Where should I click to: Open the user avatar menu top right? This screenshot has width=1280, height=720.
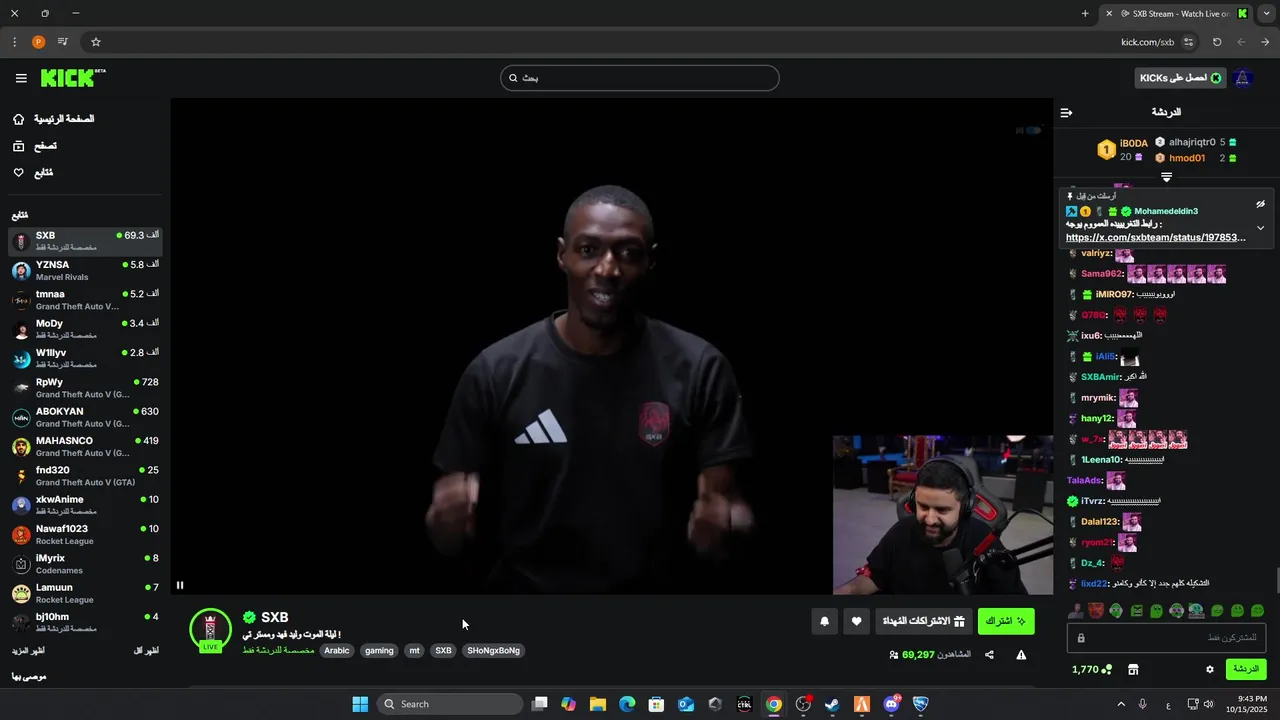pos(1243,78)
